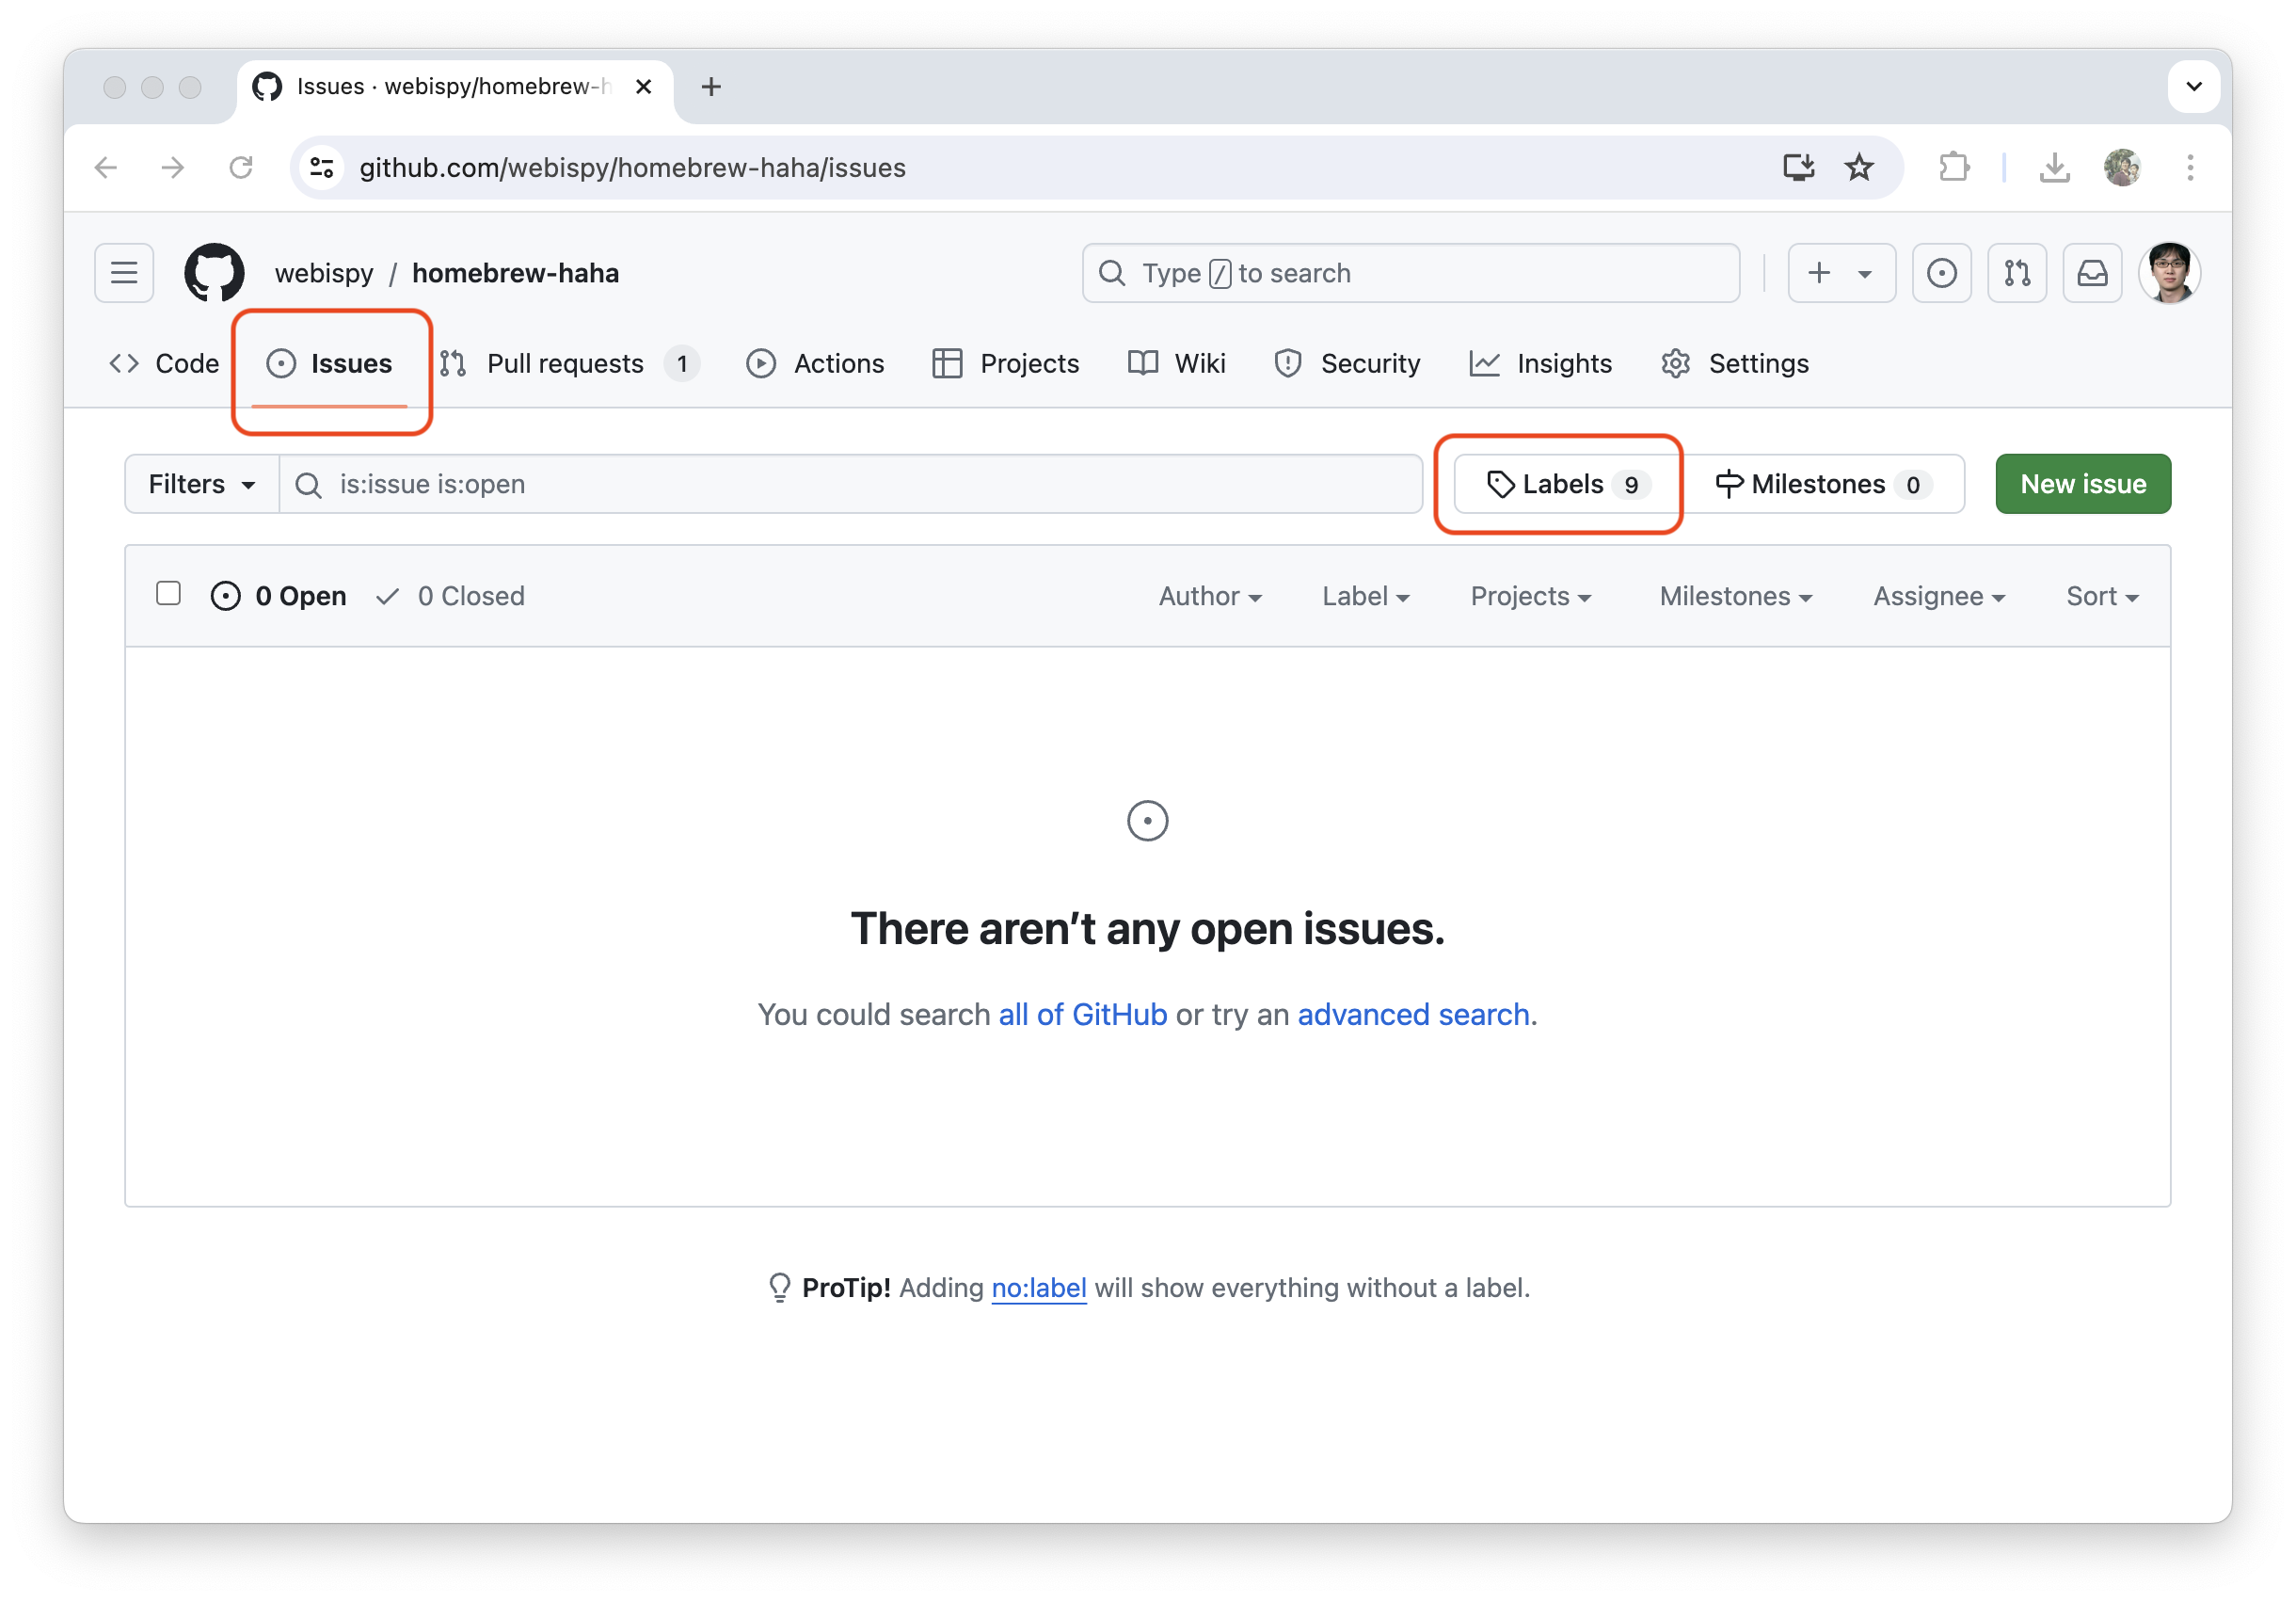2296x1602 pixels.
Task: Click the browser forward arrow
Action: click(173, 167)
